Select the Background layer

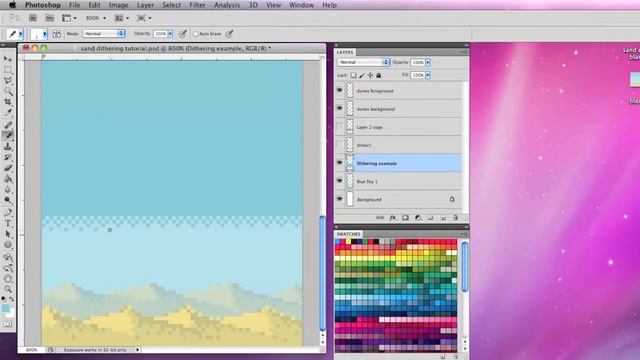point(398,199)
